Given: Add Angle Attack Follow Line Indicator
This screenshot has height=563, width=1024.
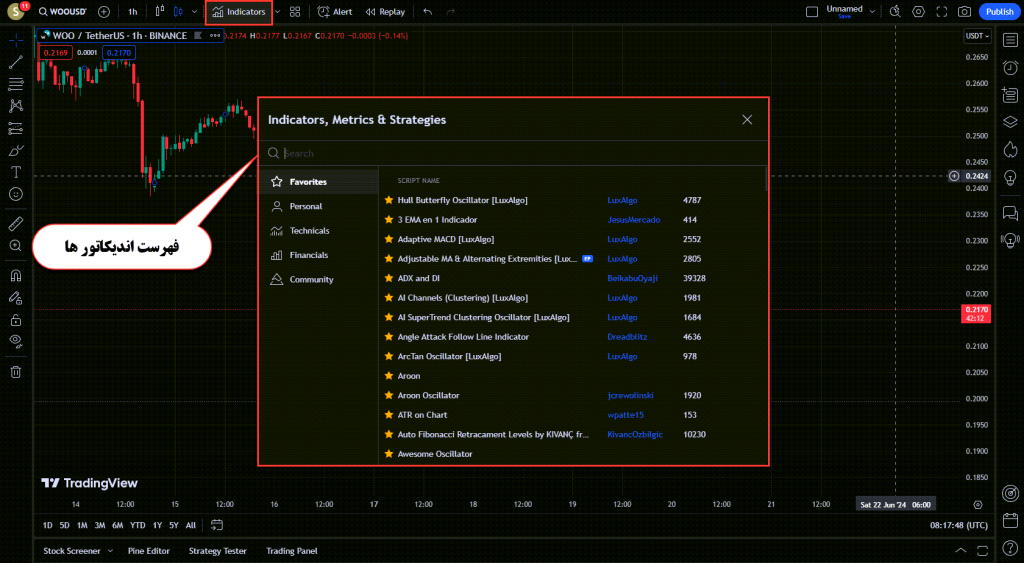Looking at the screenshot, I should [463, 337].
